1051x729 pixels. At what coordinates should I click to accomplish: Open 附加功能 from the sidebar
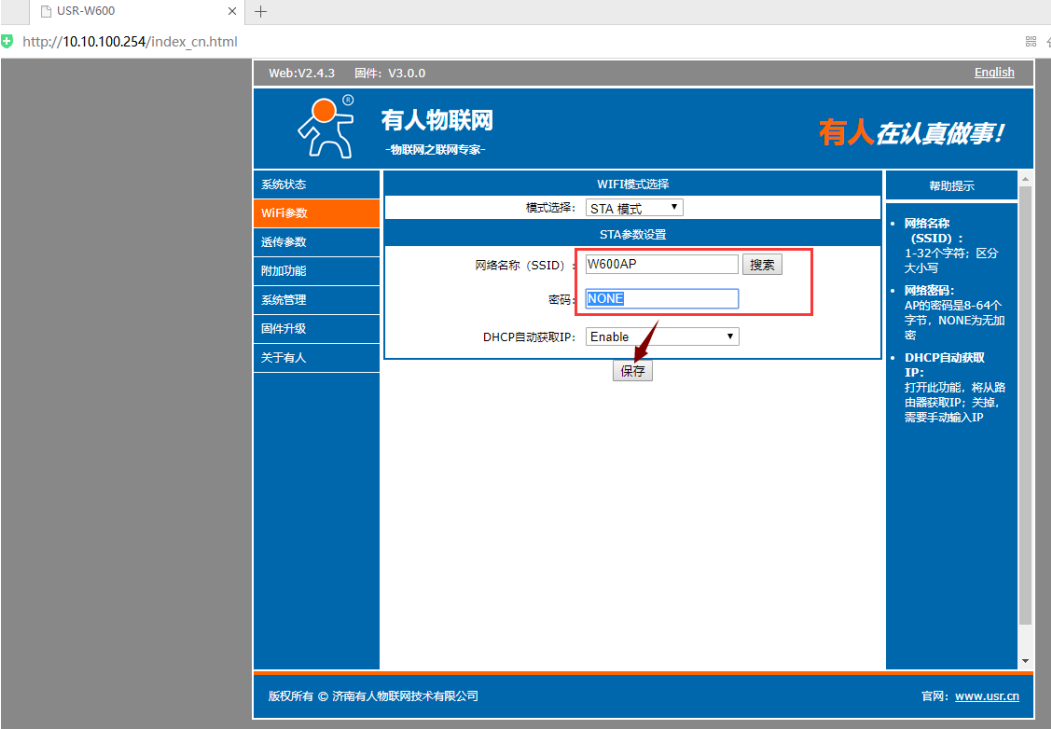(316, 271)
